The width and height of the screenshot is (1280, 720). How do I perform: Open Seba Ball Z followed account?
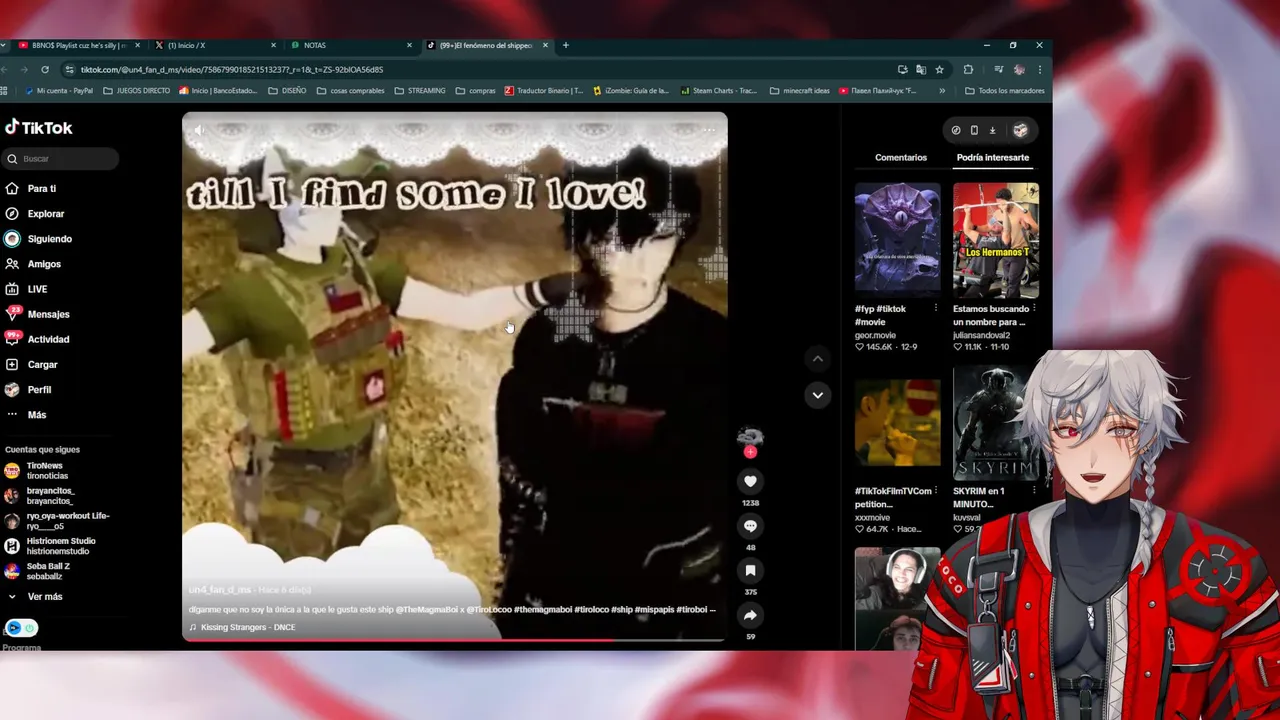click(37, 571)
